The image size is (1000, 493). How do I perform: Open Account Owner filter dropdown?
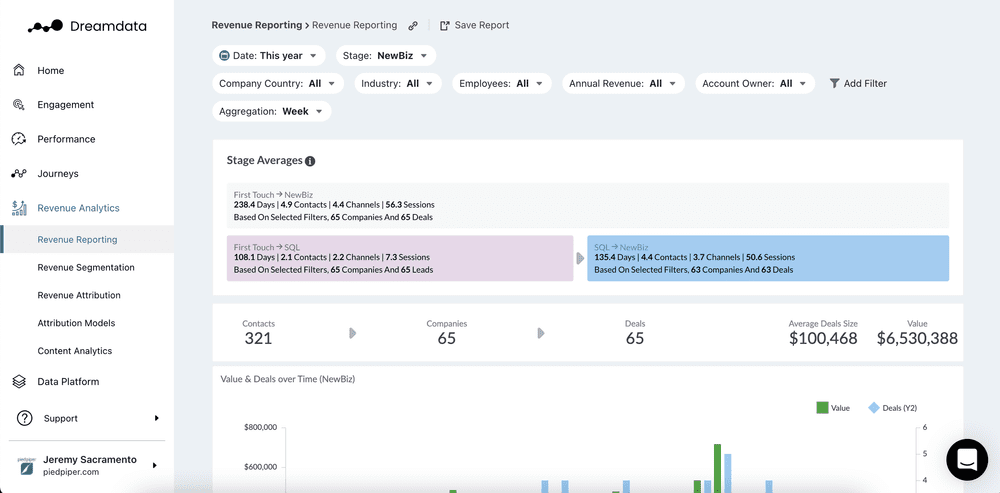(754, 84)
